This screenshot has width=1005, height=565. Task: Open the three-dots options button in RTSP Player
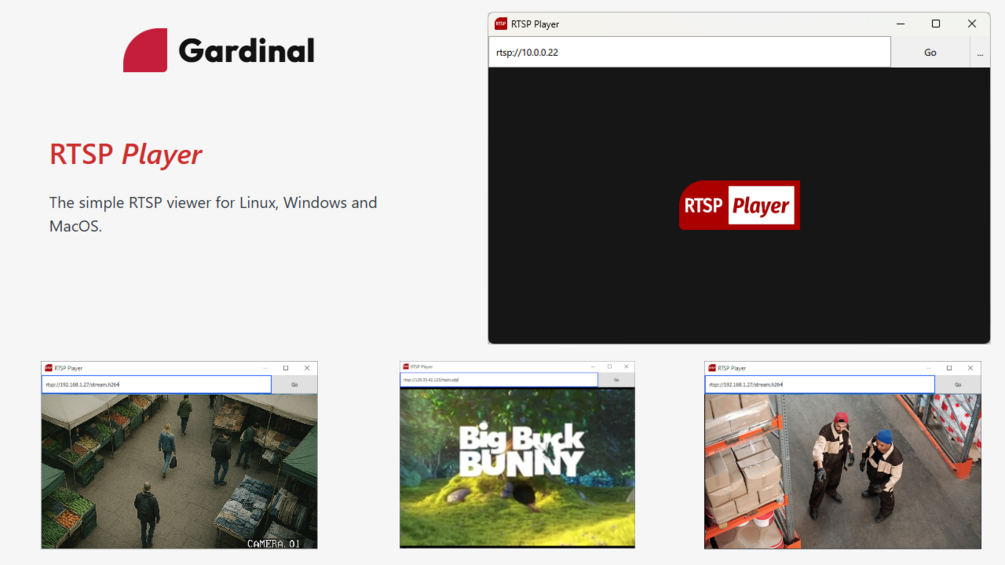point(980,53)
